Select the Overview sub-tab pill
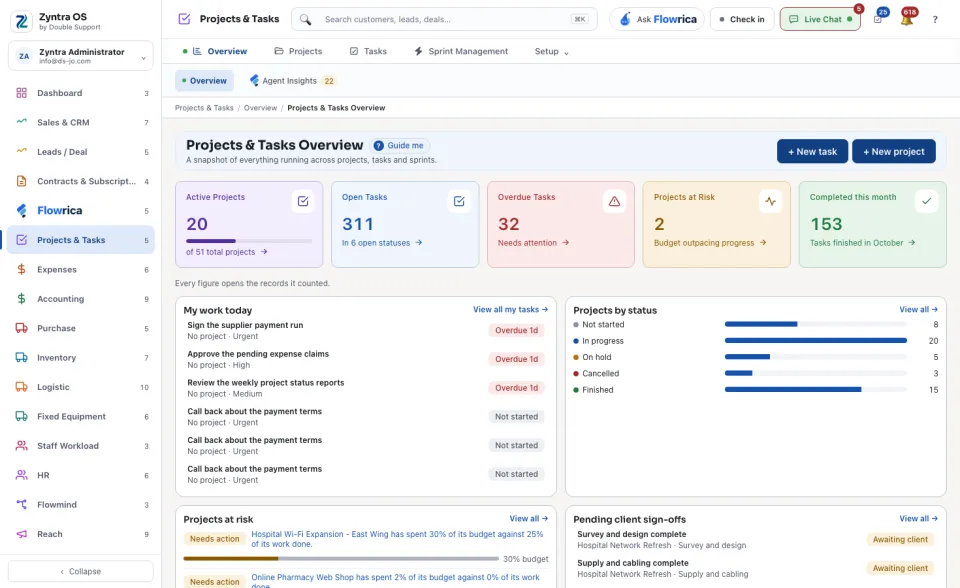This screenshot has width=960, height=588. tap(204, 81)
